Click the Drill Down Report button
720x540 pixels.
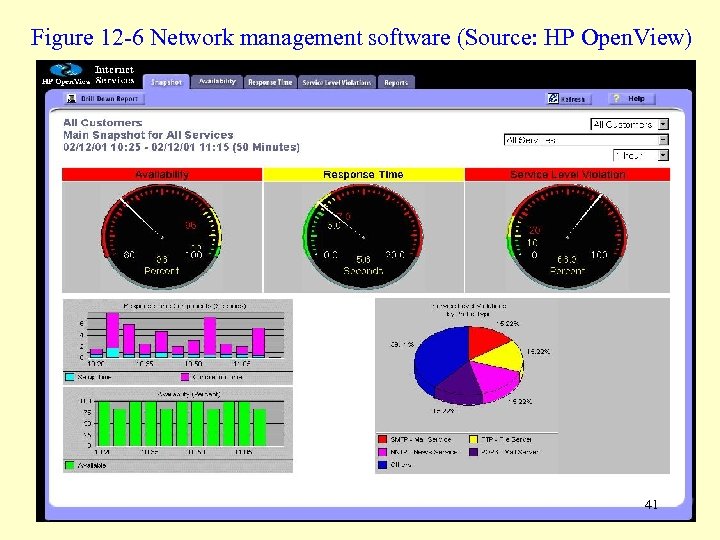click(104, 99)
